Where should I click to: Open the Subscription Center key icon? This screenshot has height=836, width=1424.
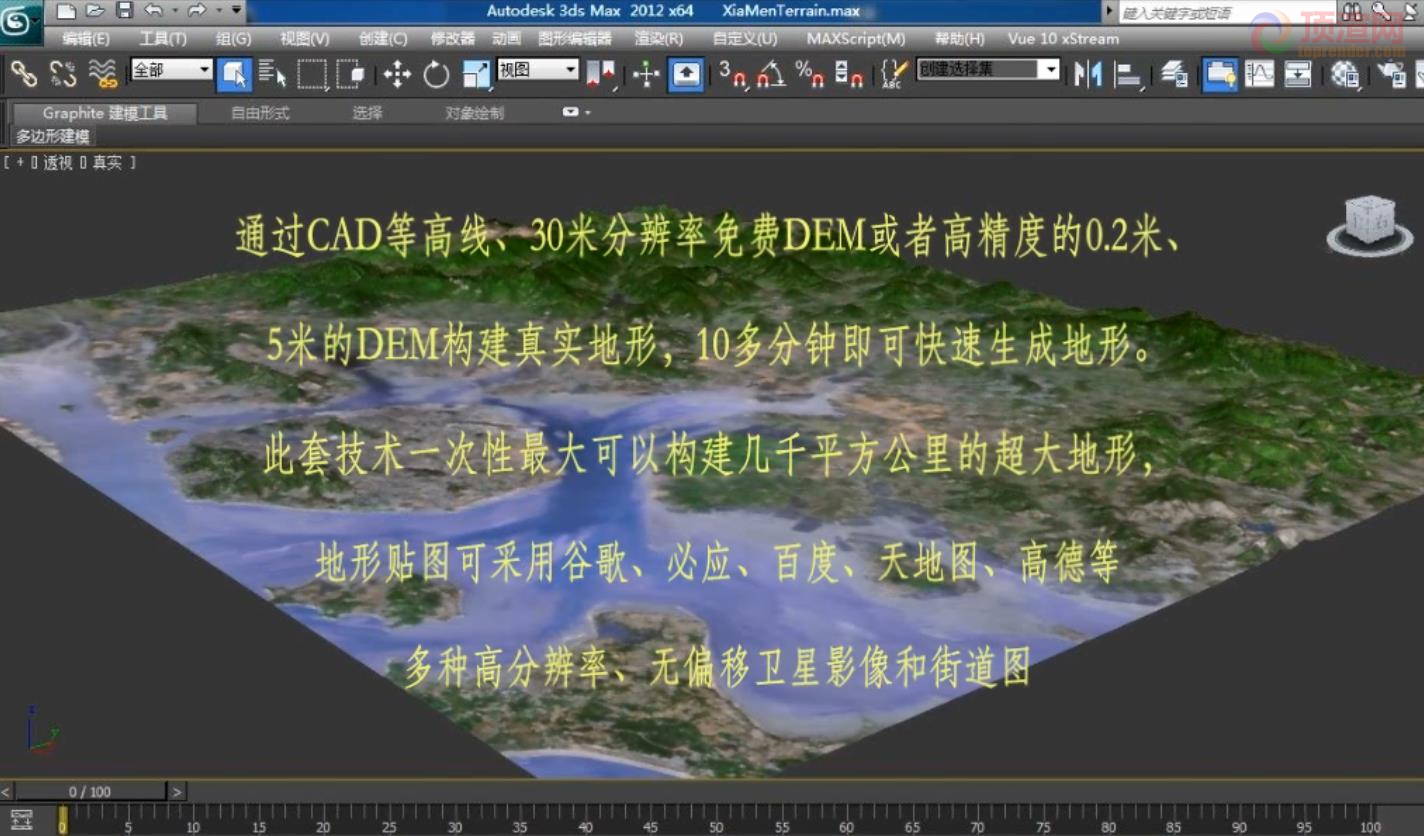click(1381, 12)
